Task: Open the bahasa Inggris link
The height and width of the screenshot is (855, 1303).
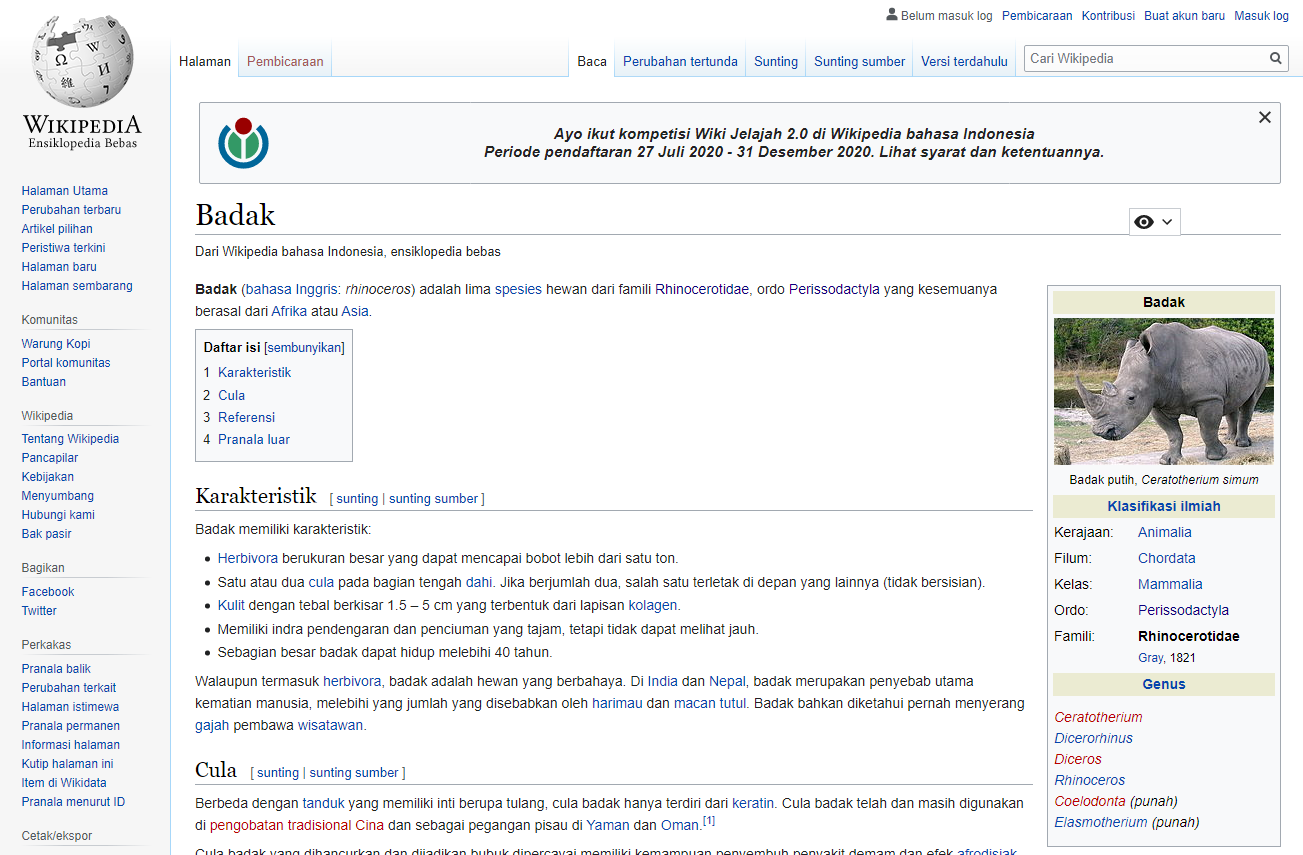Action: (293, 289)
